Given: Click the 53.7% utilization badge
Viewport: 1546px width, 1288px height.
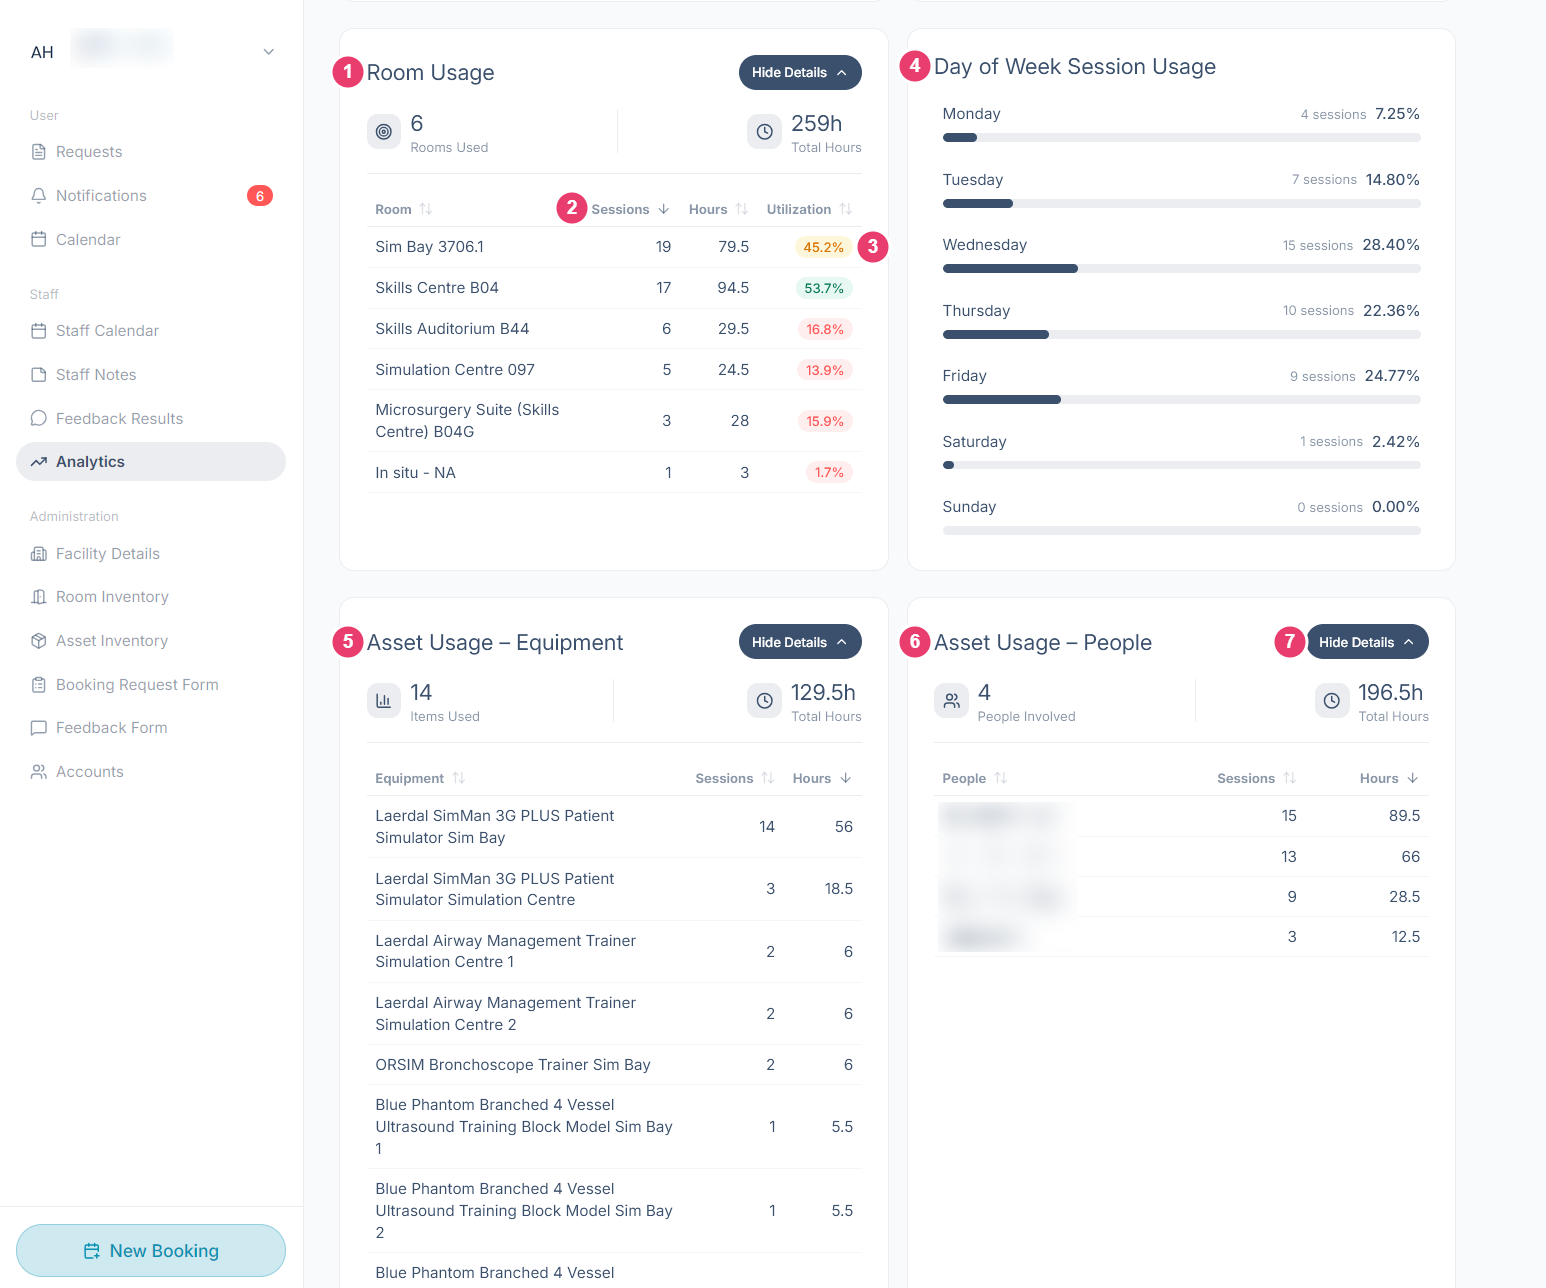Looking at the screenshot, I should pyautogui.click(x=824, y=288).
